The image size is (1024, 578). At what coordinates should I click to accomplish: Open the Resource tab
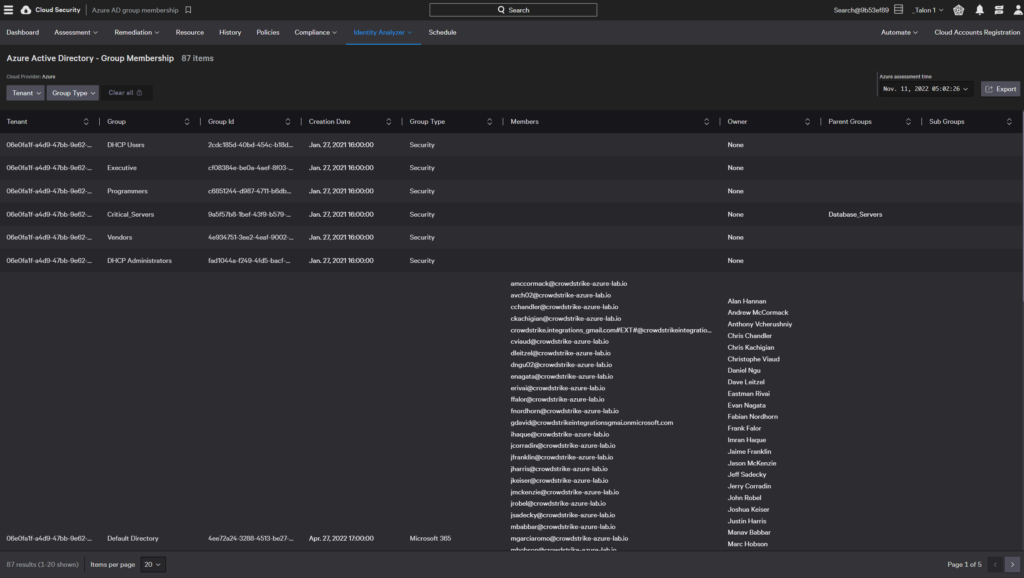click(189, 32)
